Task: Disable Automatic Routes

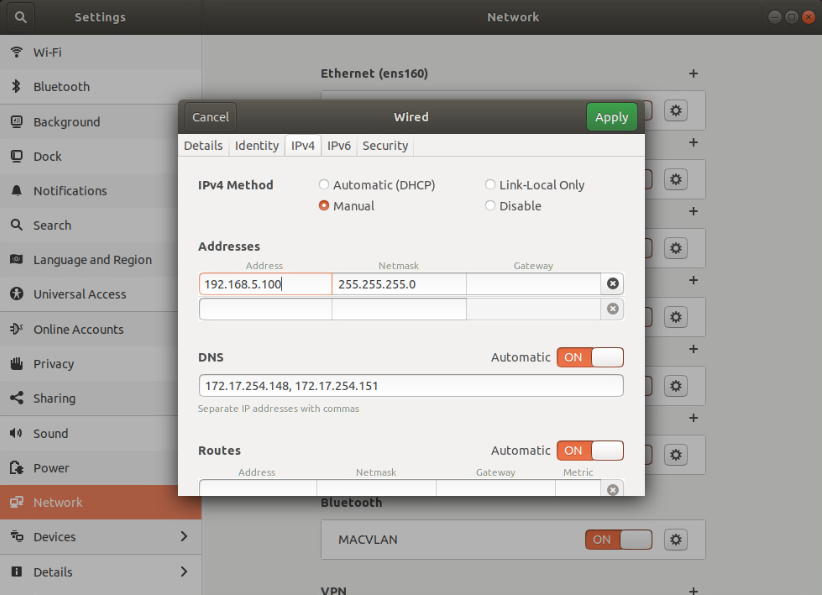Action: click(x=590, y=450)
